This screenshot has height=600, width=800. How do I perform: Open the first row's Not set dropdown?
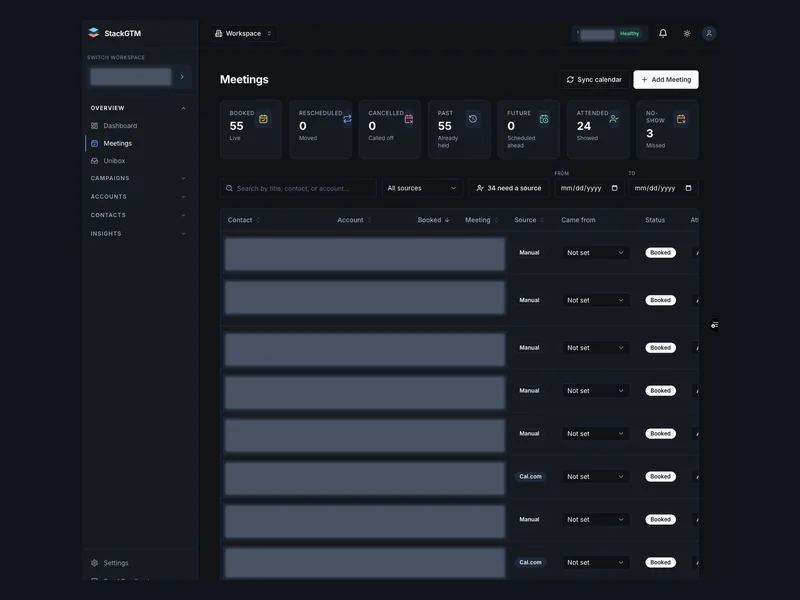595,253
